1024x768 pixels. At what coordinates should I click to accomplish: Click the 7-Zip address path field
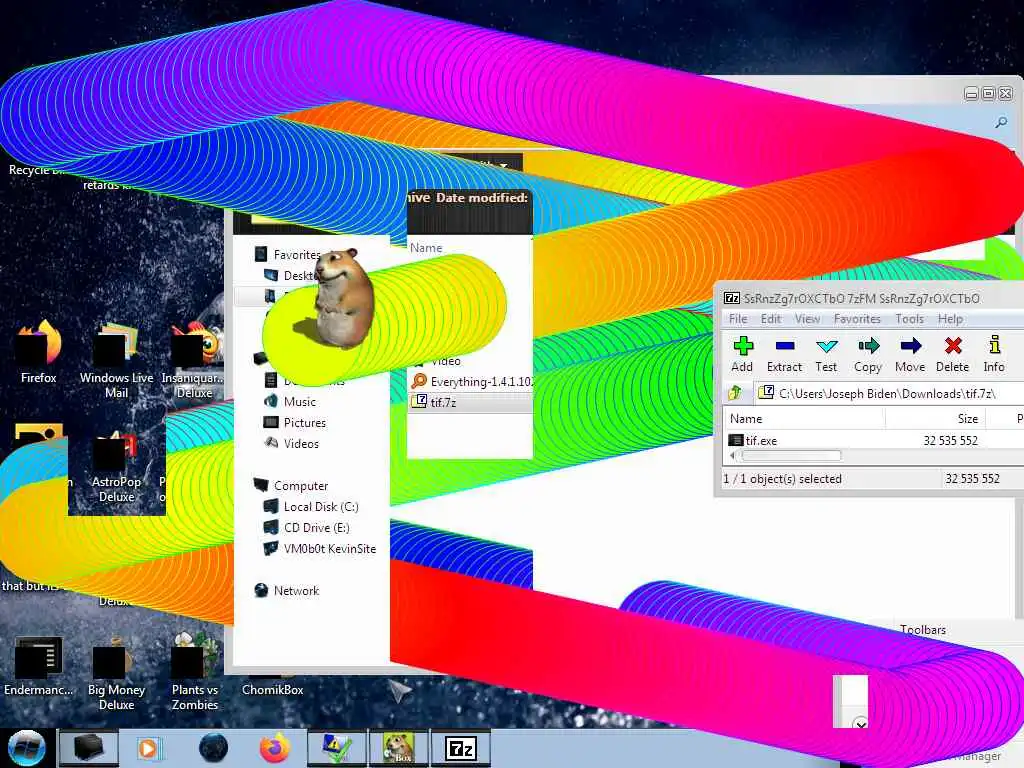coord(889,393)
